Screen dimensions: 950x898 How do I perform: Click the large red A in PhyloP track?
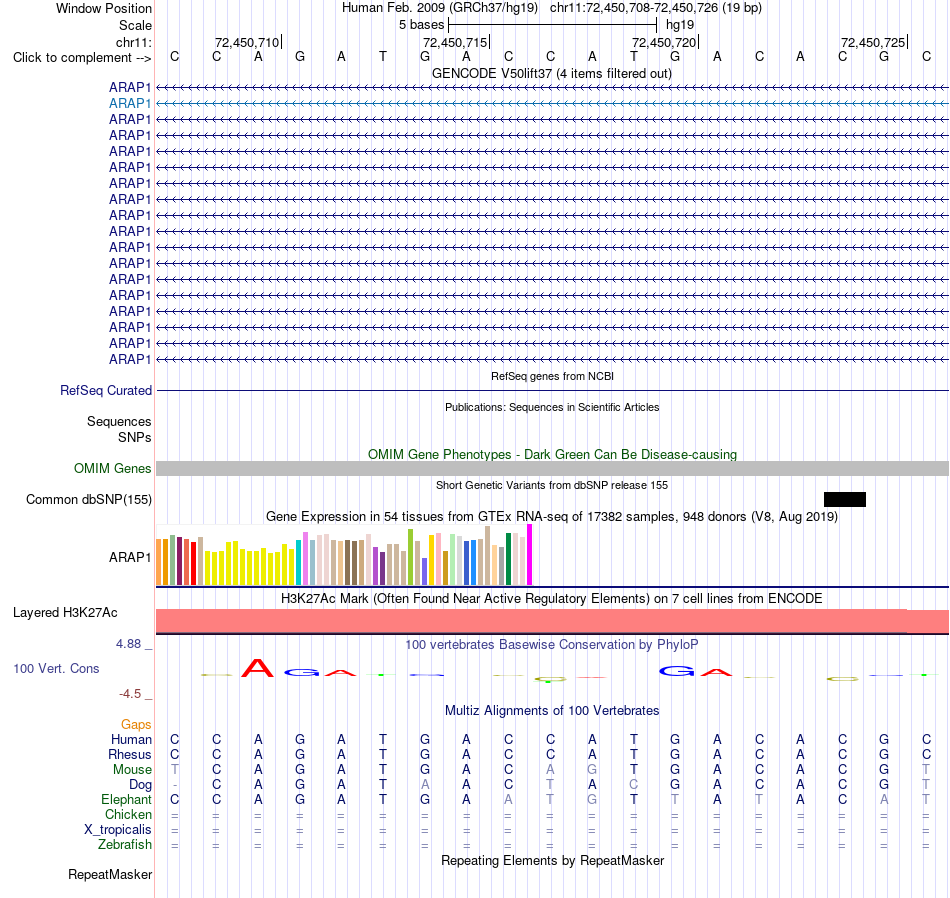click(x=257, y=668)
